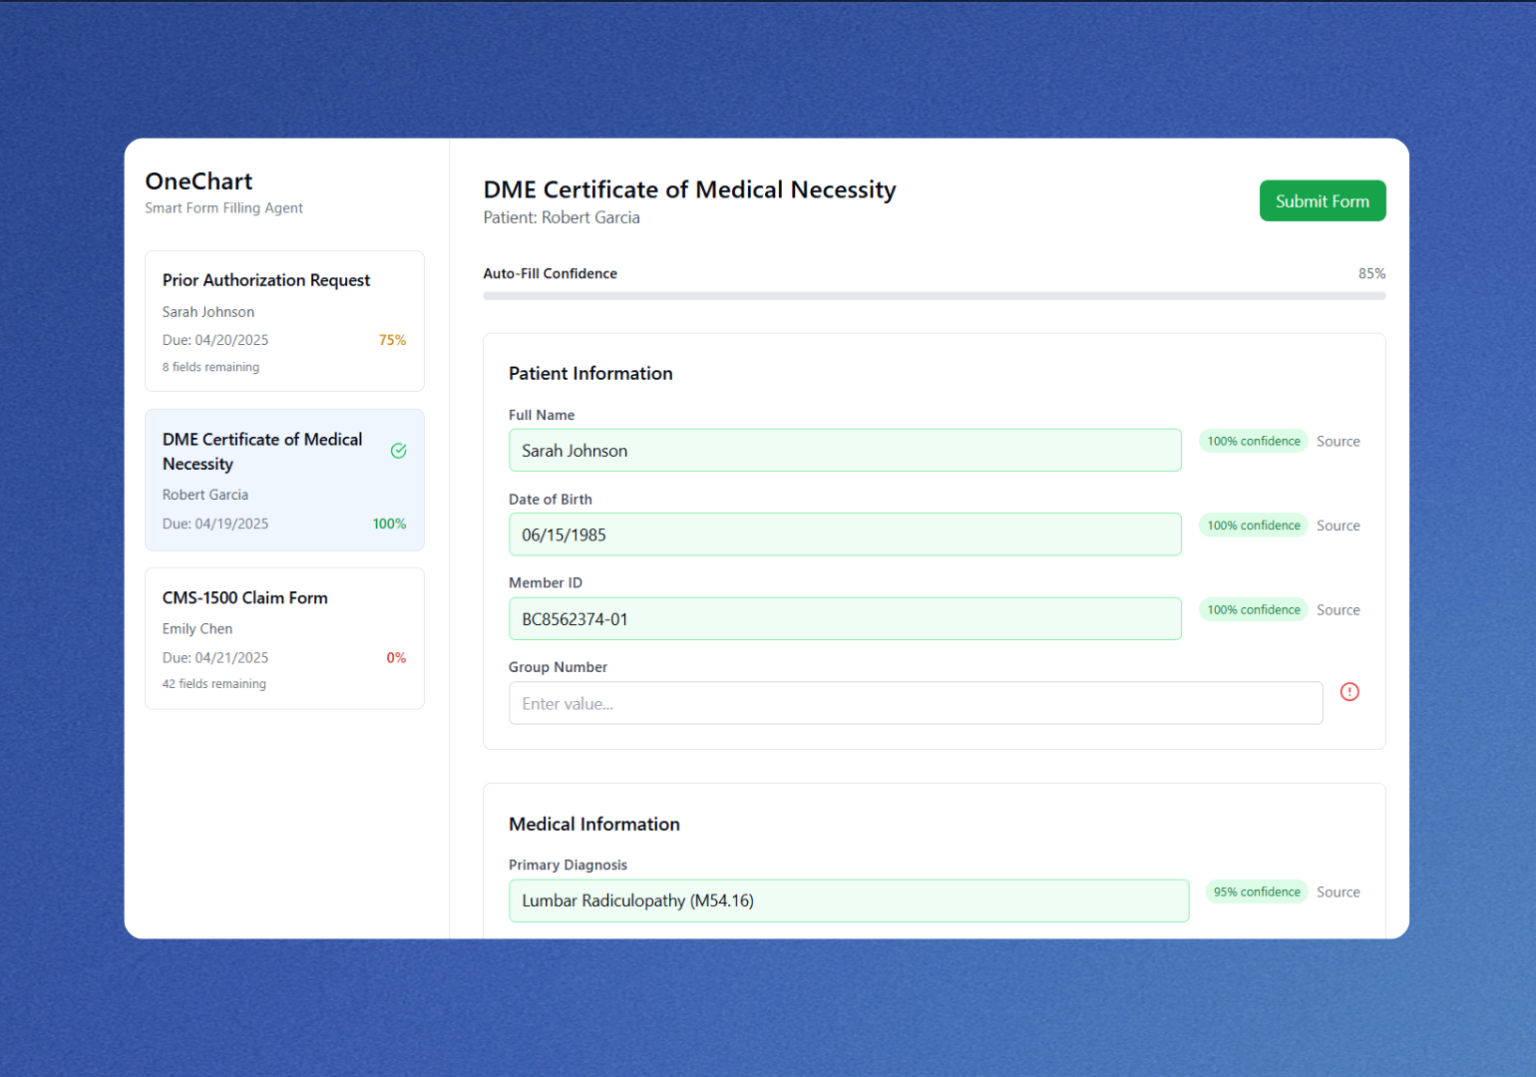Open the Source for the Full Name field
The width and height of the screenshot is (1536, 1077).
coord(1338,441)
